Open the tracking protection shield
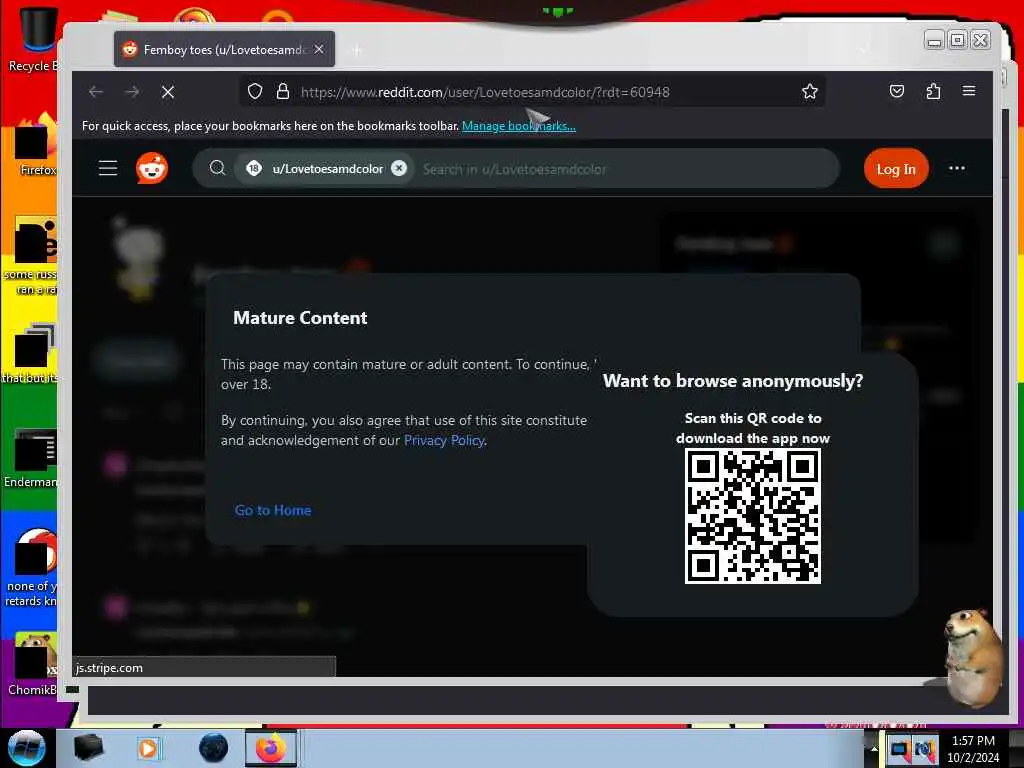Image resolution: width=1024 pixels, height=768 pixels. coord(255,91)
